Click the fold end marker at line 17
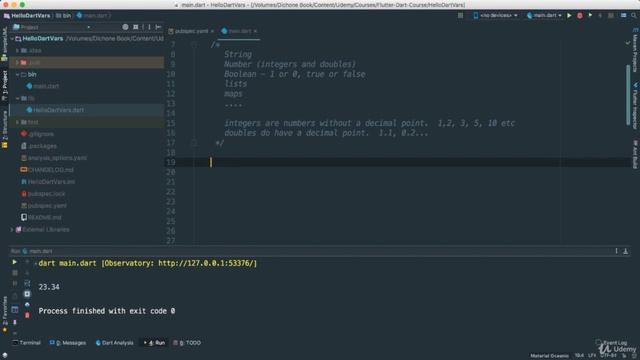Viewport: 640px width, 360px height. pos(194,143)
